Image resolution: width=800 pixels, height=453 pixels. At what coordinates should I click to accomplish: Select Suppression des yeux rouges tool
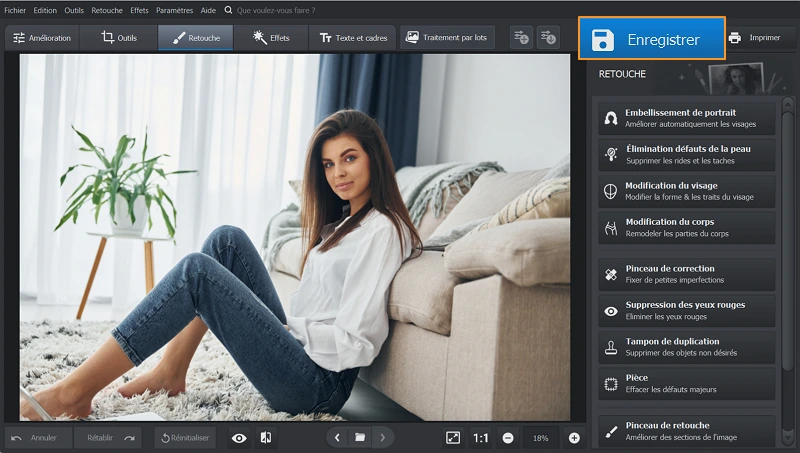[x=686, y=310]
